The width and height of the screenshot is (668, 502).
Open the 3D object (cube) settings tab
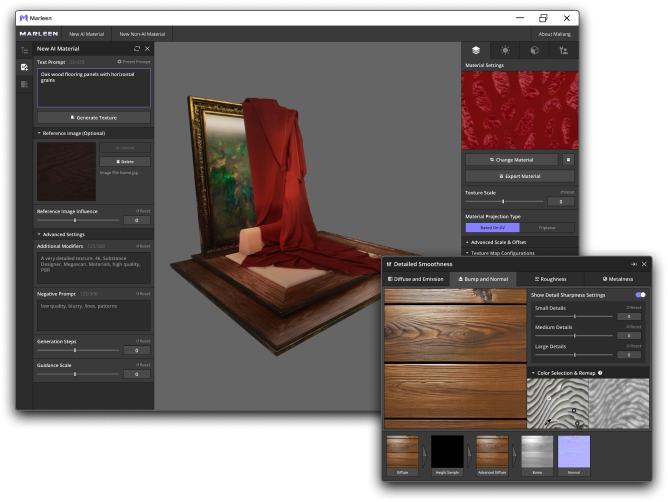coord(534,50)
